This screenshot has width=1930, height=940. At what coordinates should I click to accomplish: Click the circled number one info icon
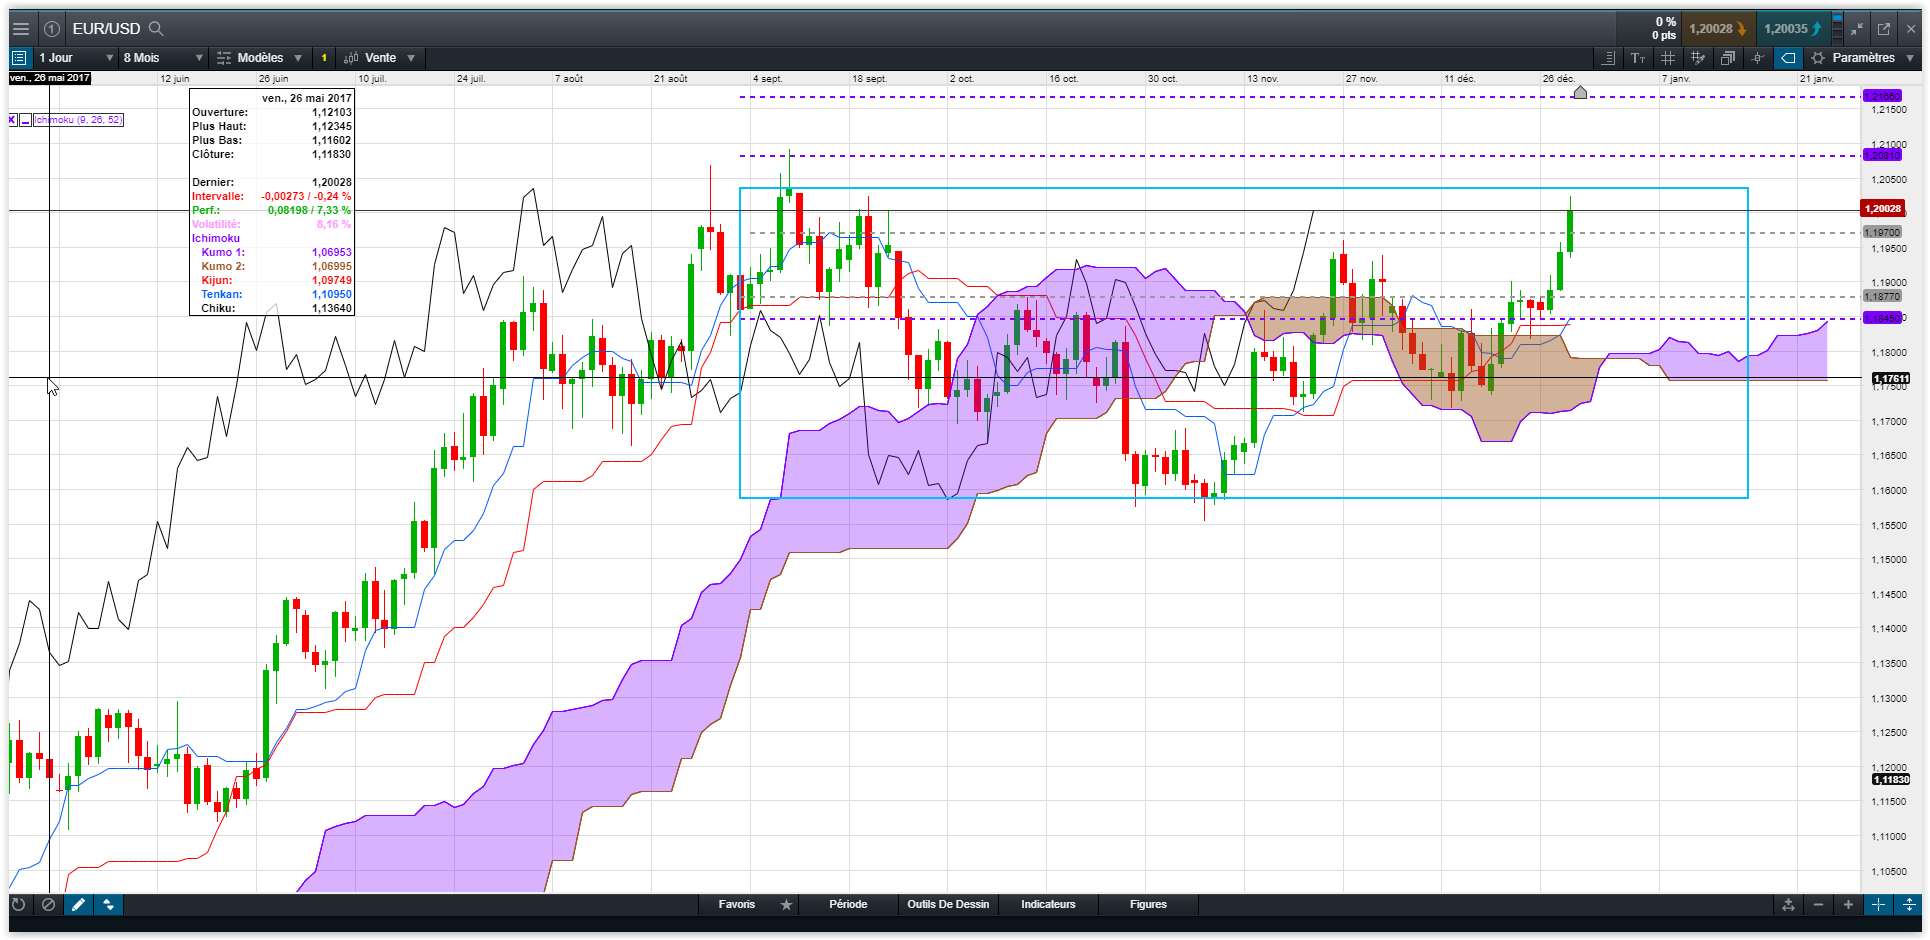tap(52, 29)
